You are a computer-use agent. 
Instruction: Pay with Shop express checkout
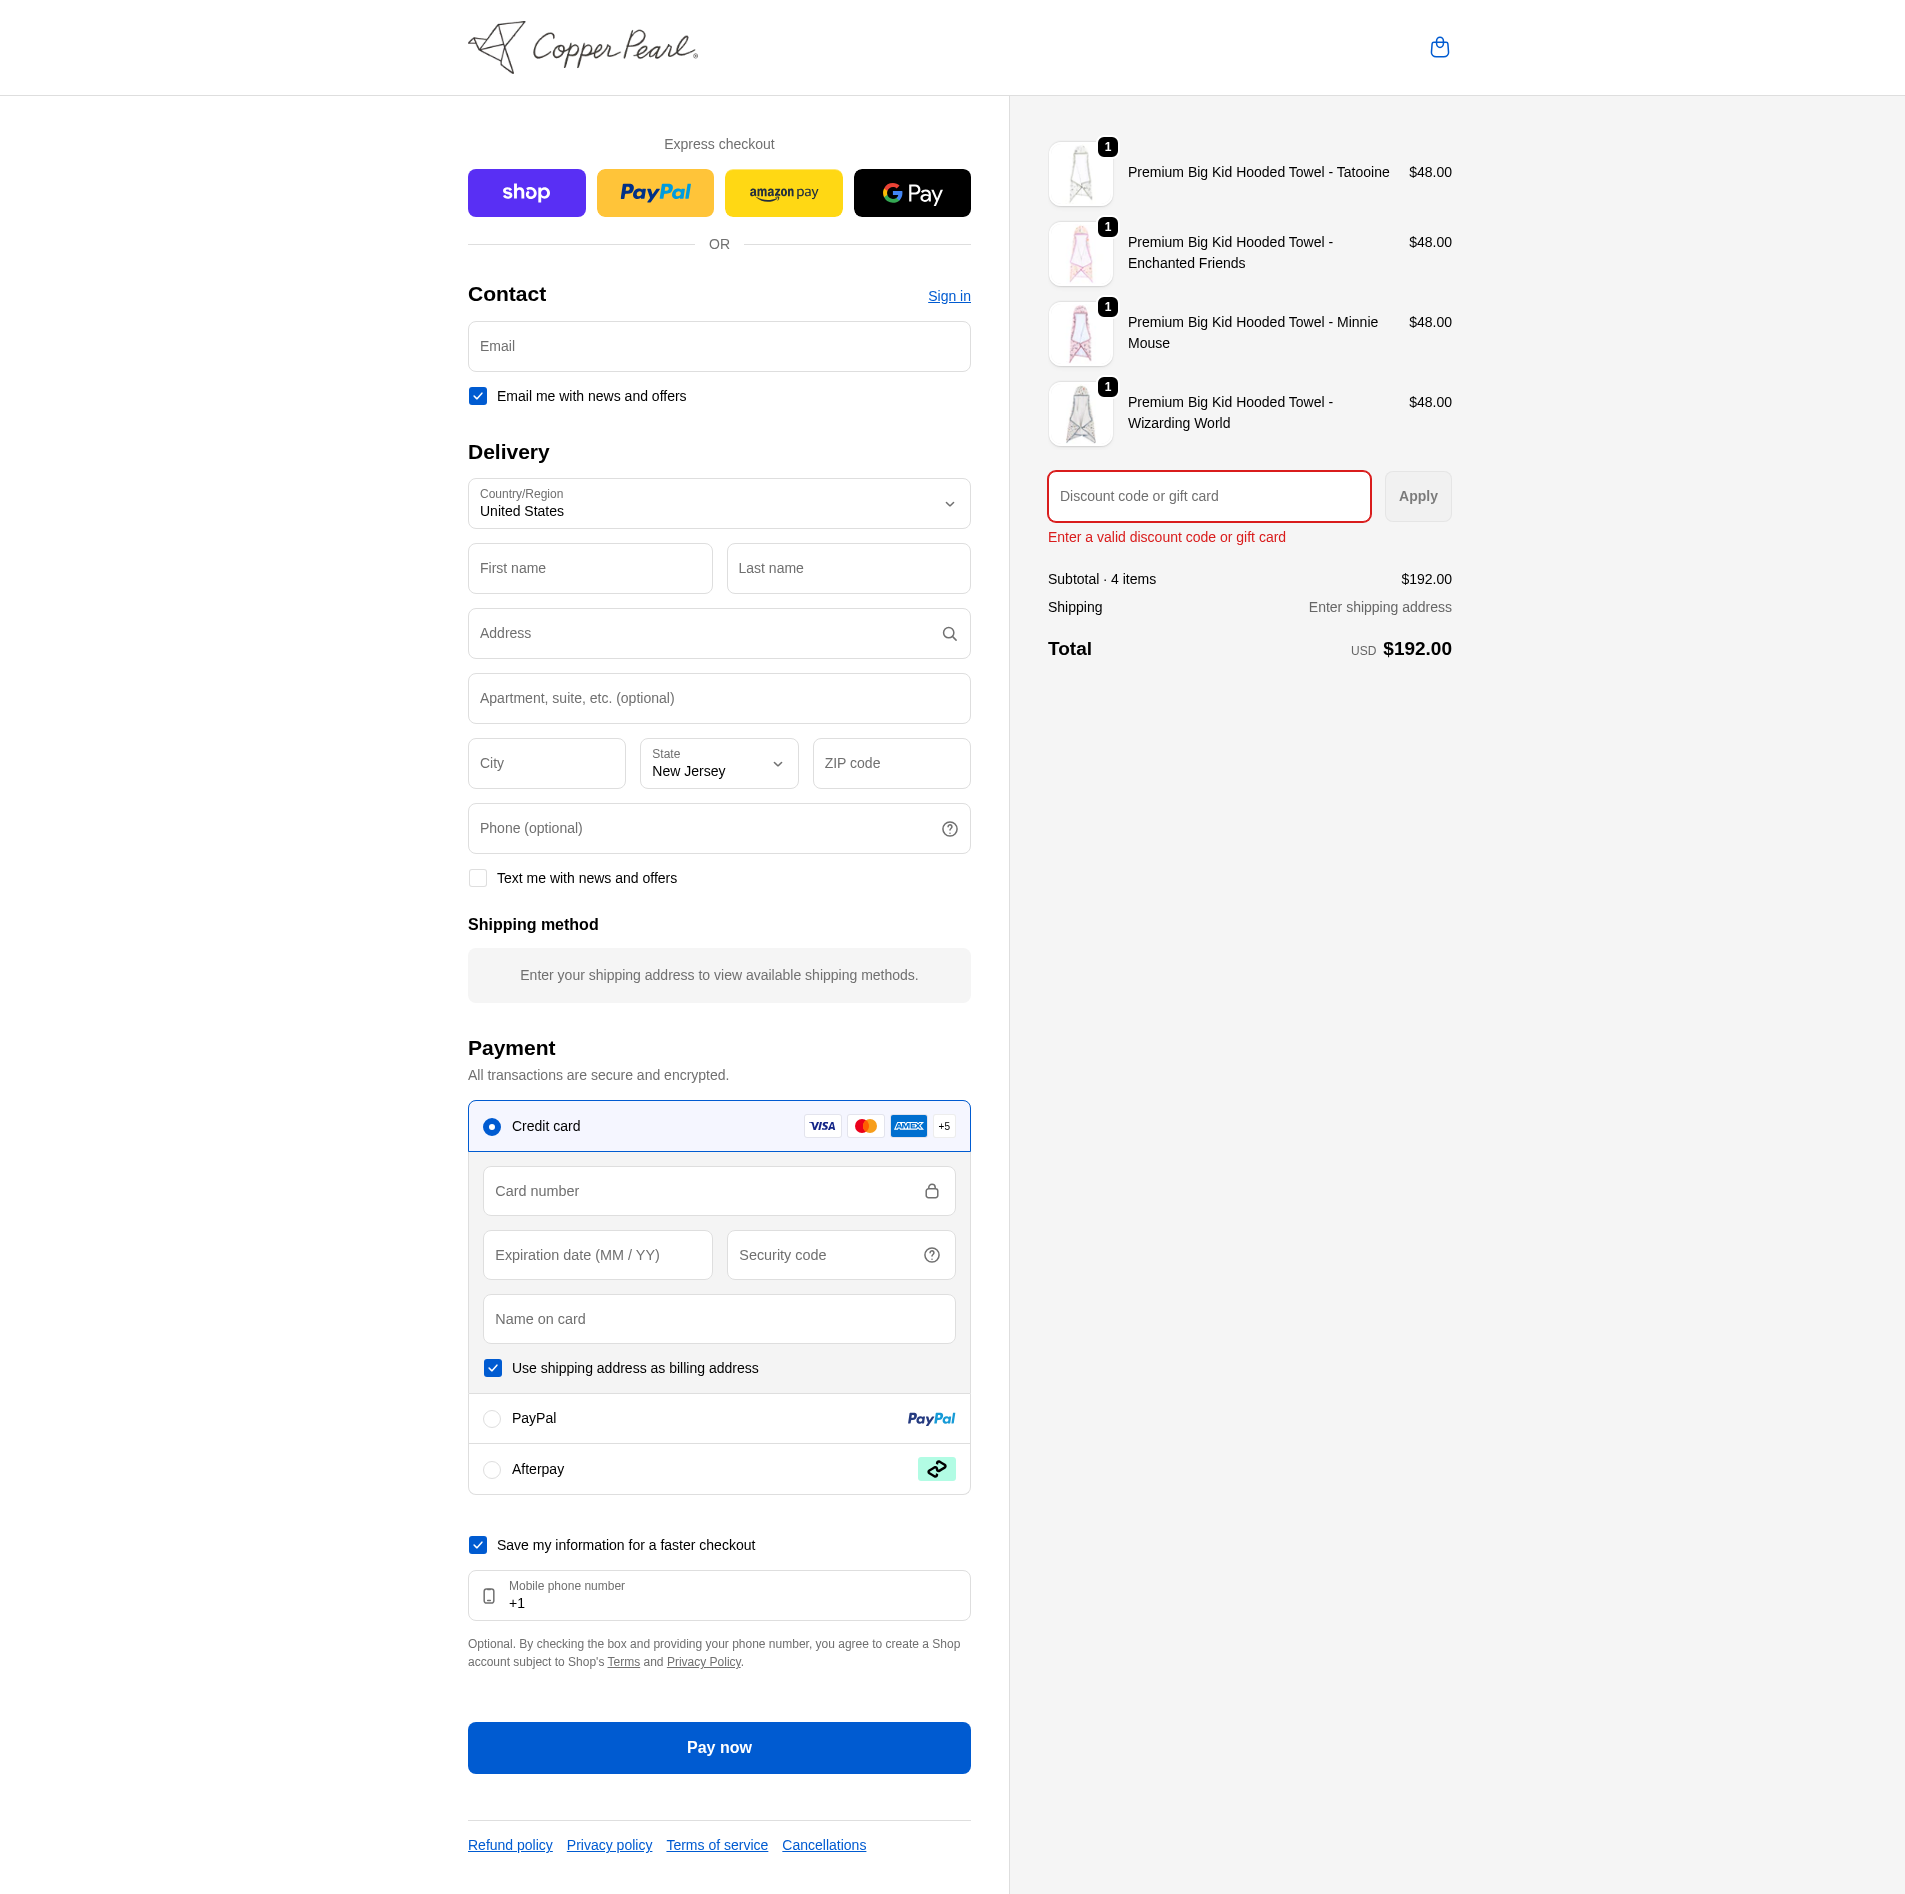[x=526, y=193]
